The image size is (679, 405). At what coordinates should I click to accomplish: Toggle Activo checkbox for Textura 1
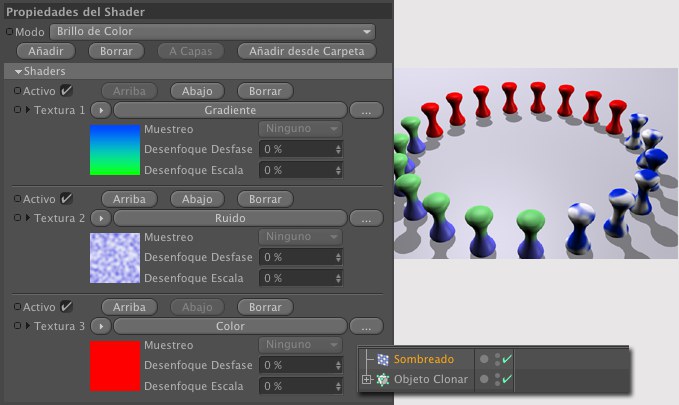pos(66,91)
